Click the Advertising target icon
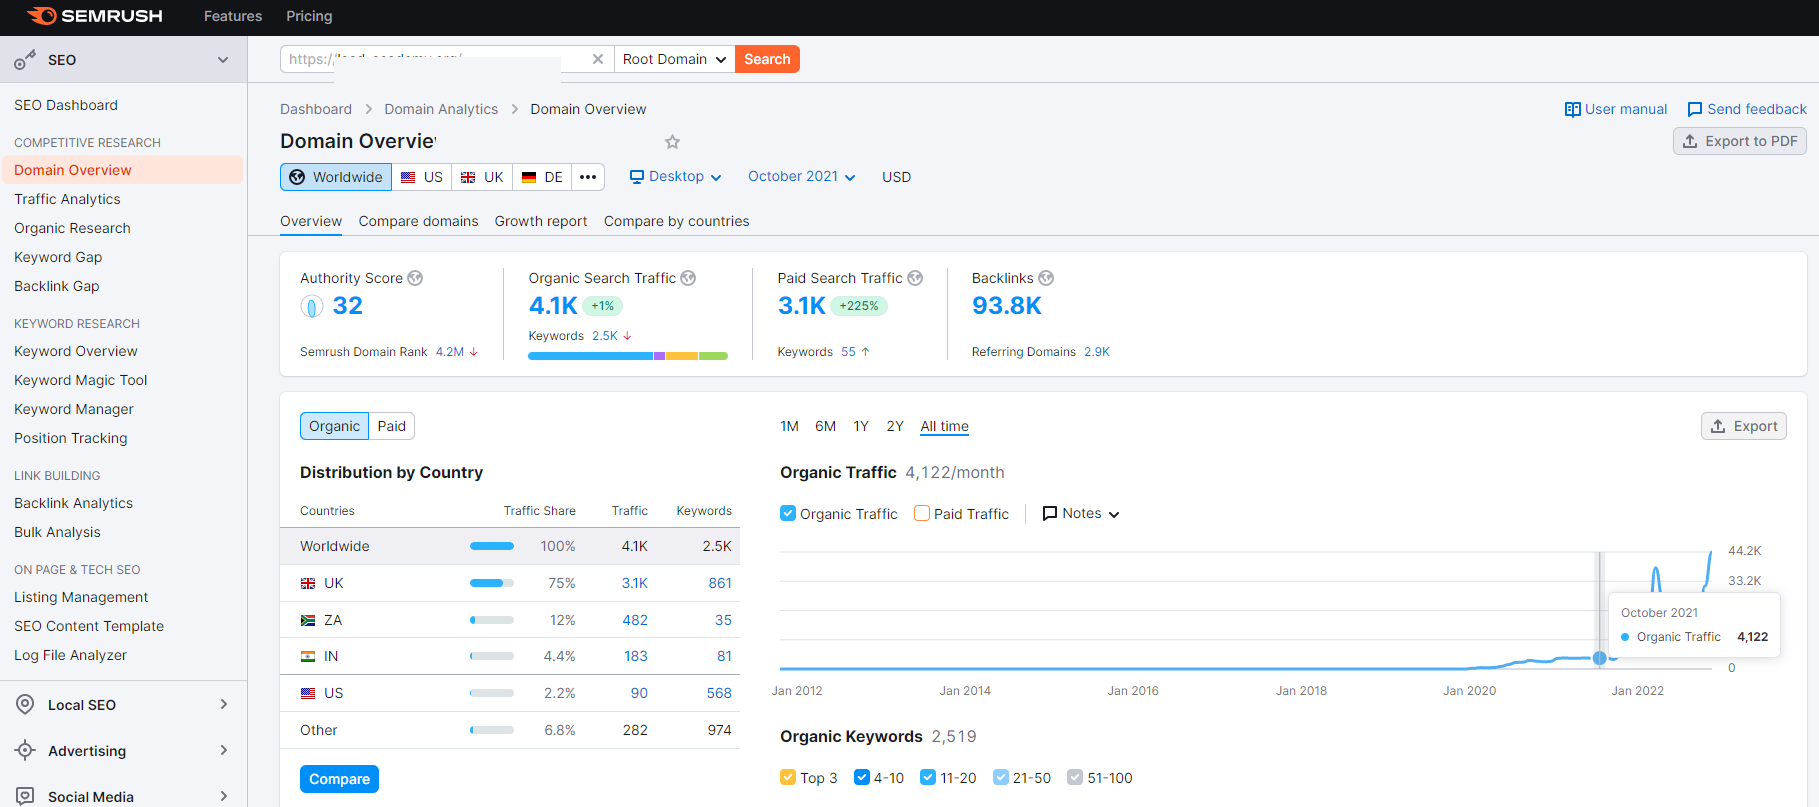 pyautogui.click(x=25, y=750)
